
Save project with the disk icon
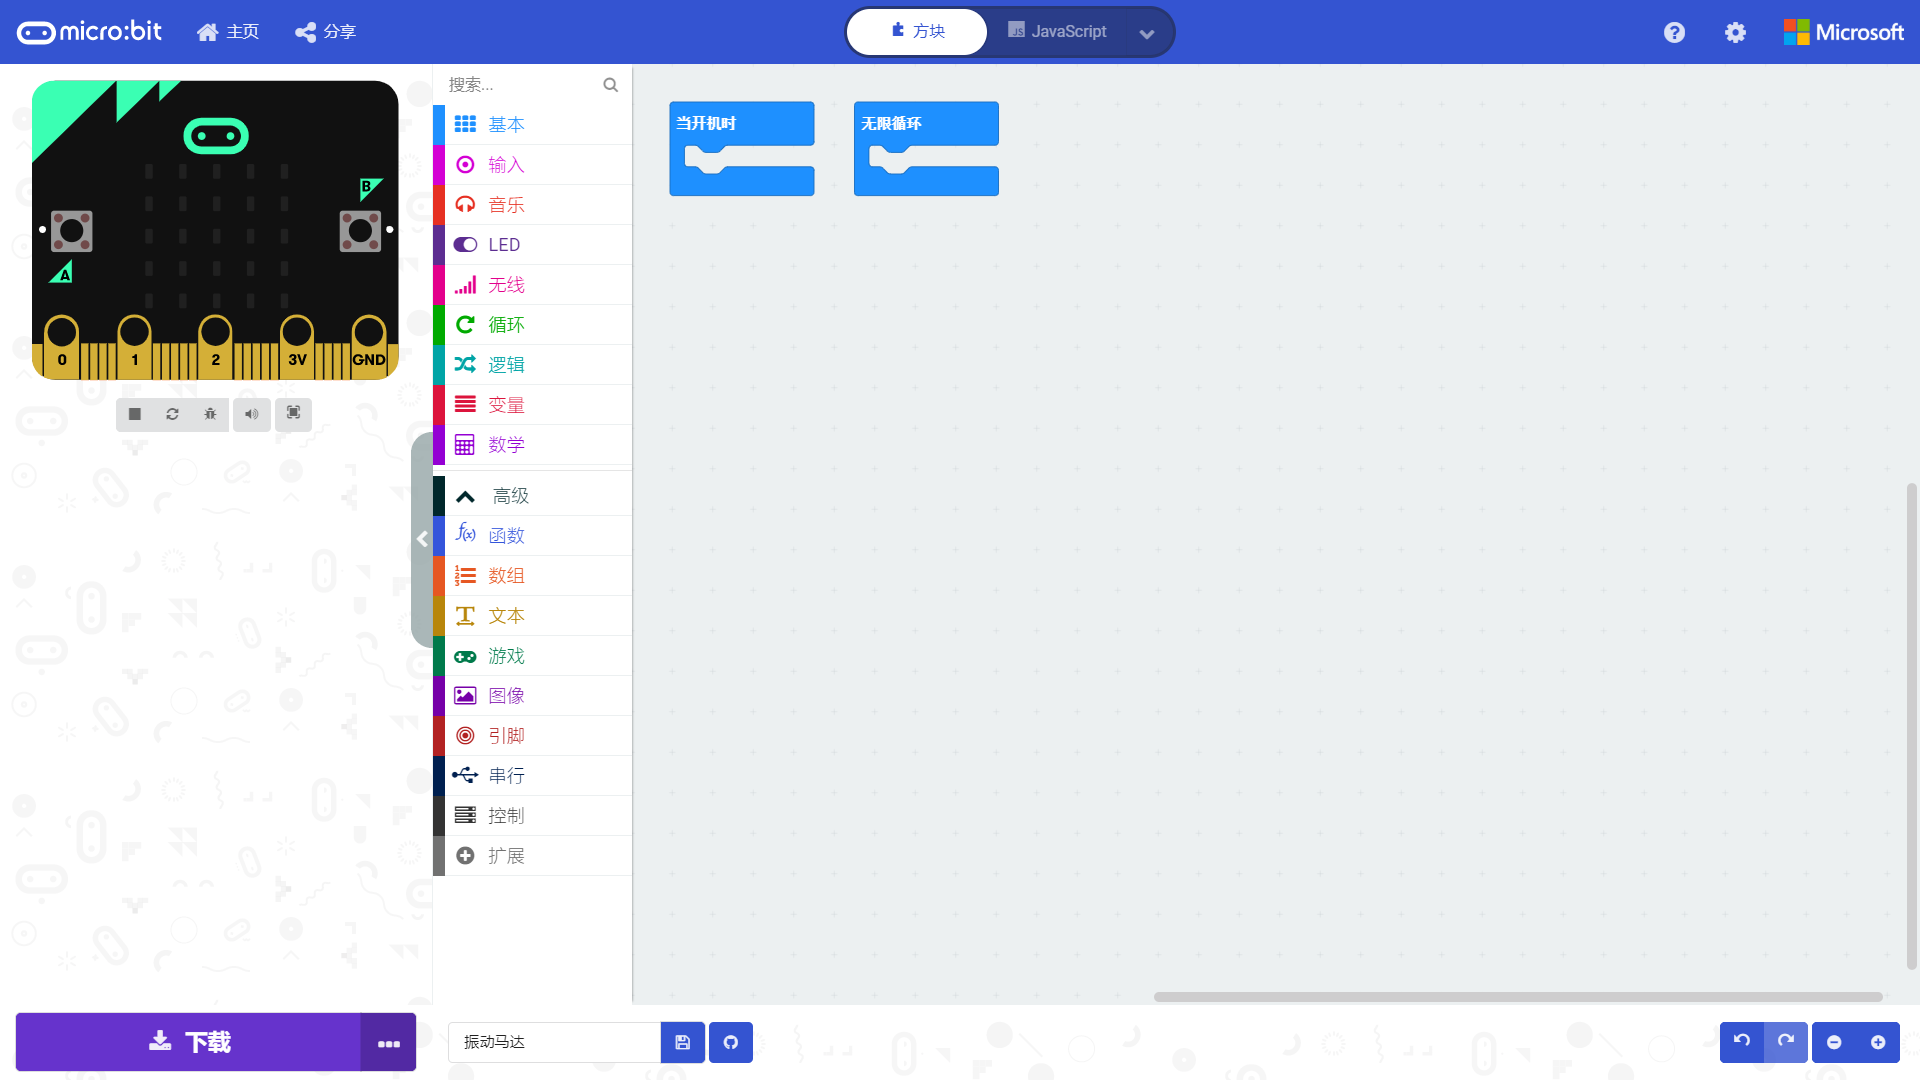683,1042
